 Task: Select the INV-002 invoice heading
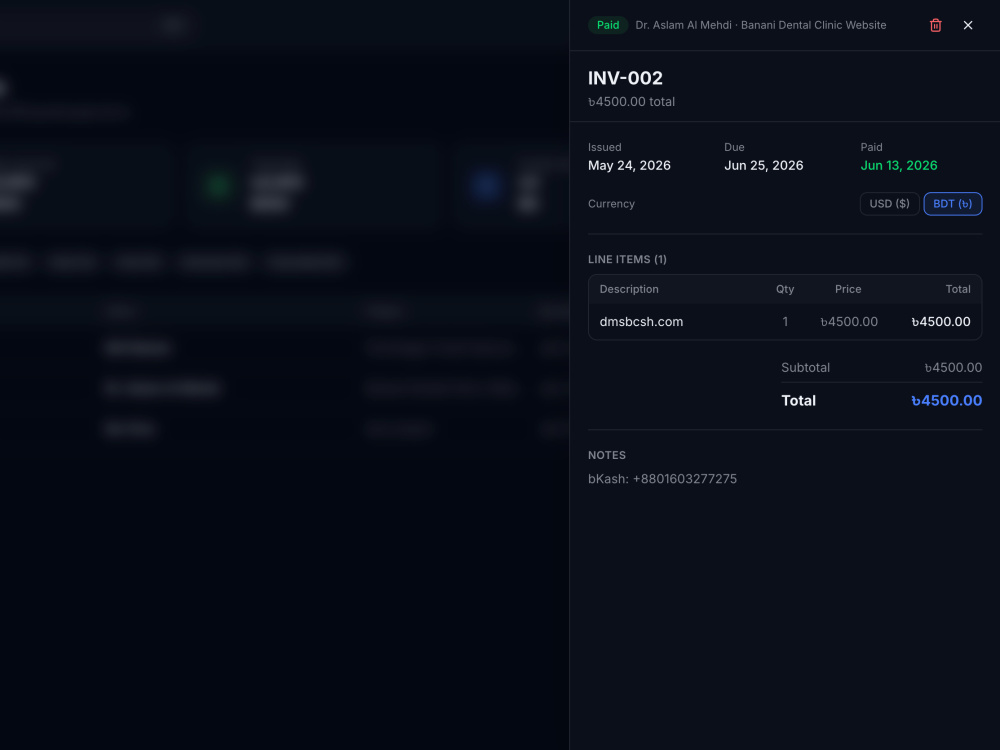(625, 78)
